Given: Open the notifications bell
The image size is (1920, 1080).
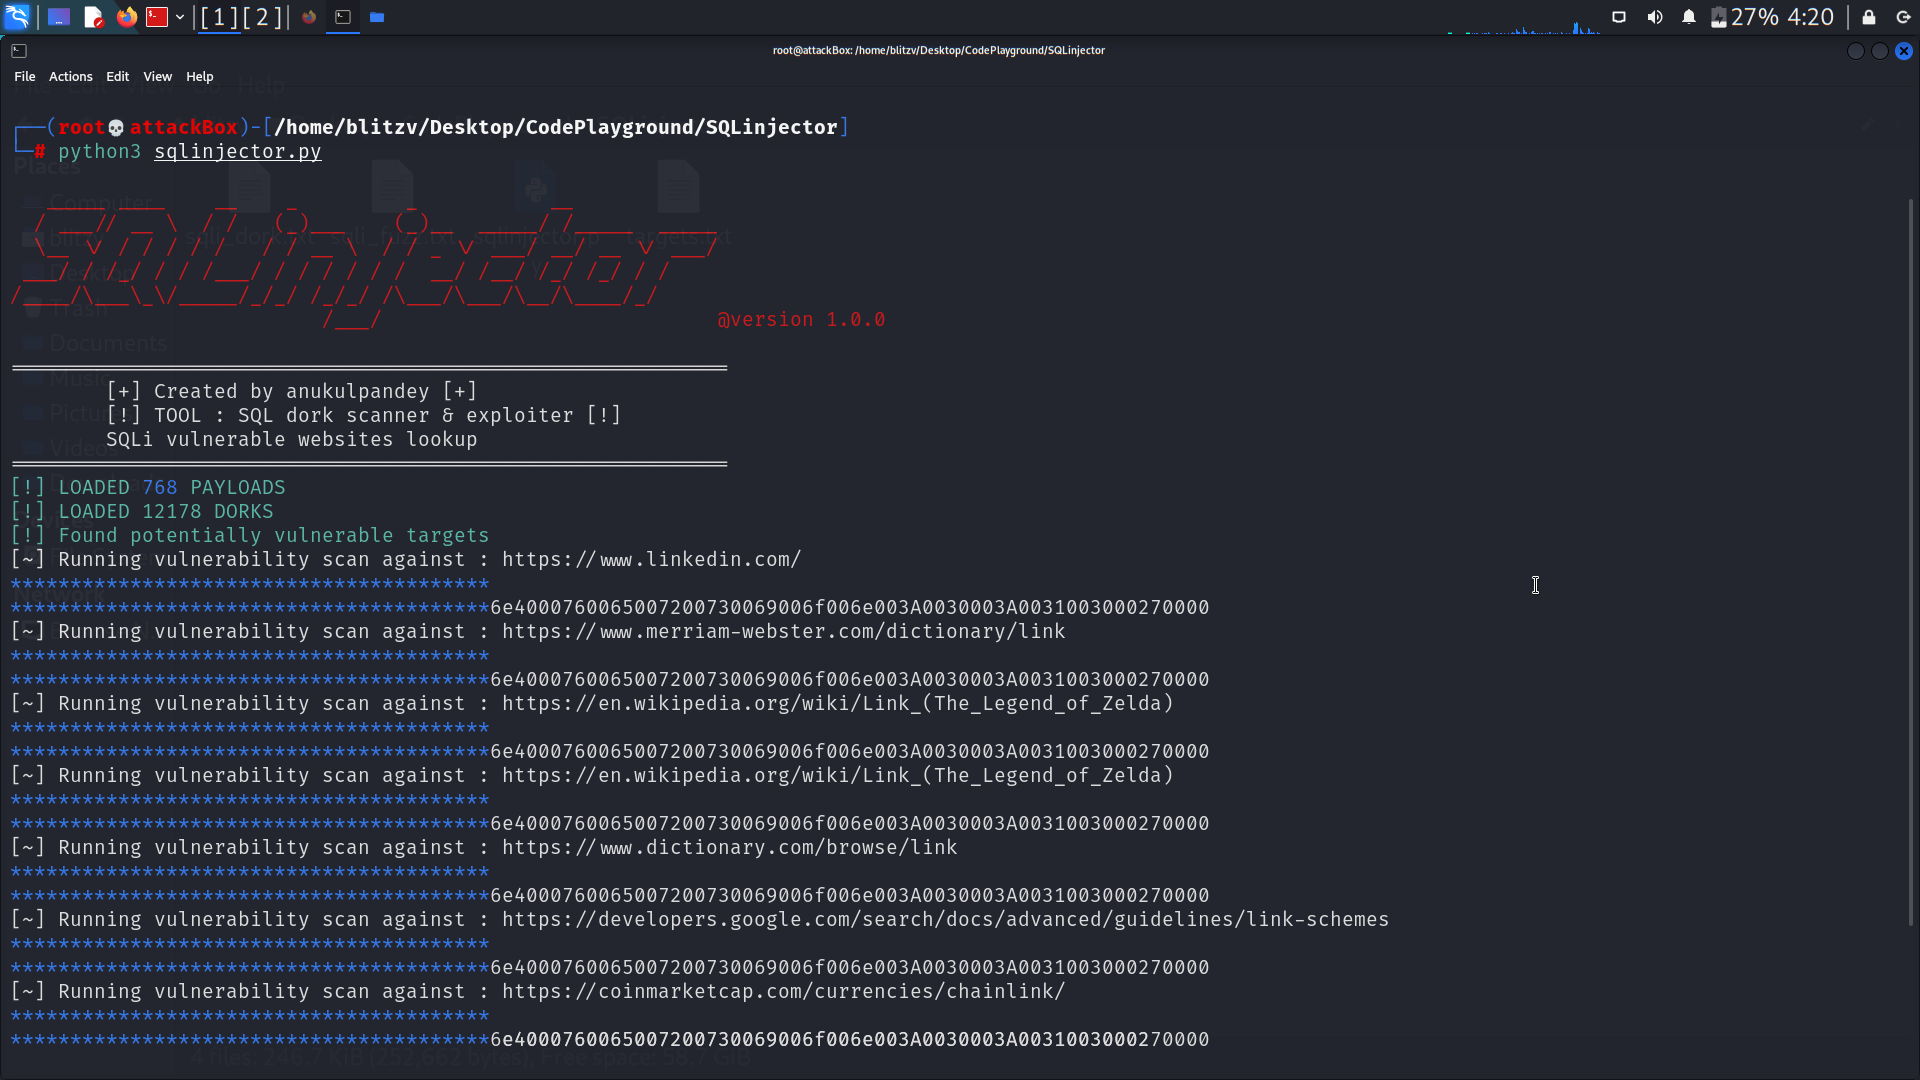Looking at the screenshot, I should 1689,17.
